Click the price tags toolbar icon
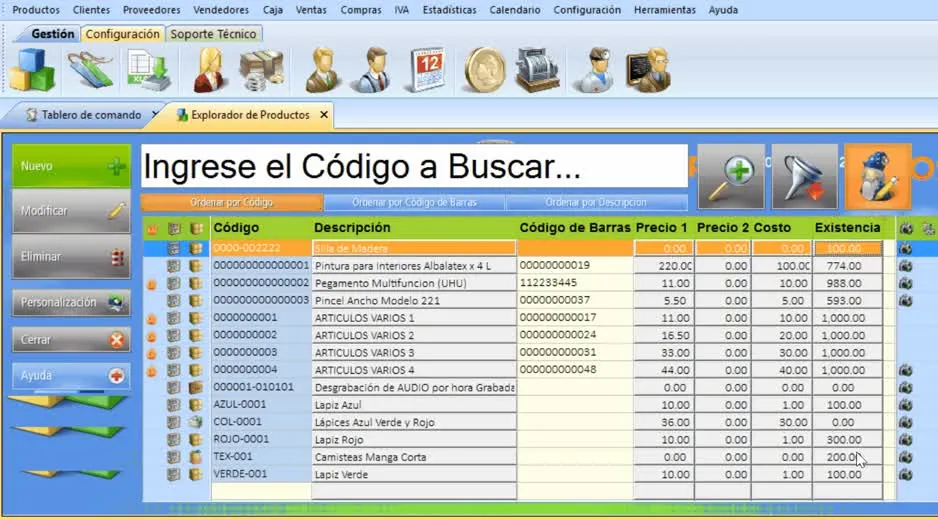Screen dimensions: 938x520 (90, 71)
